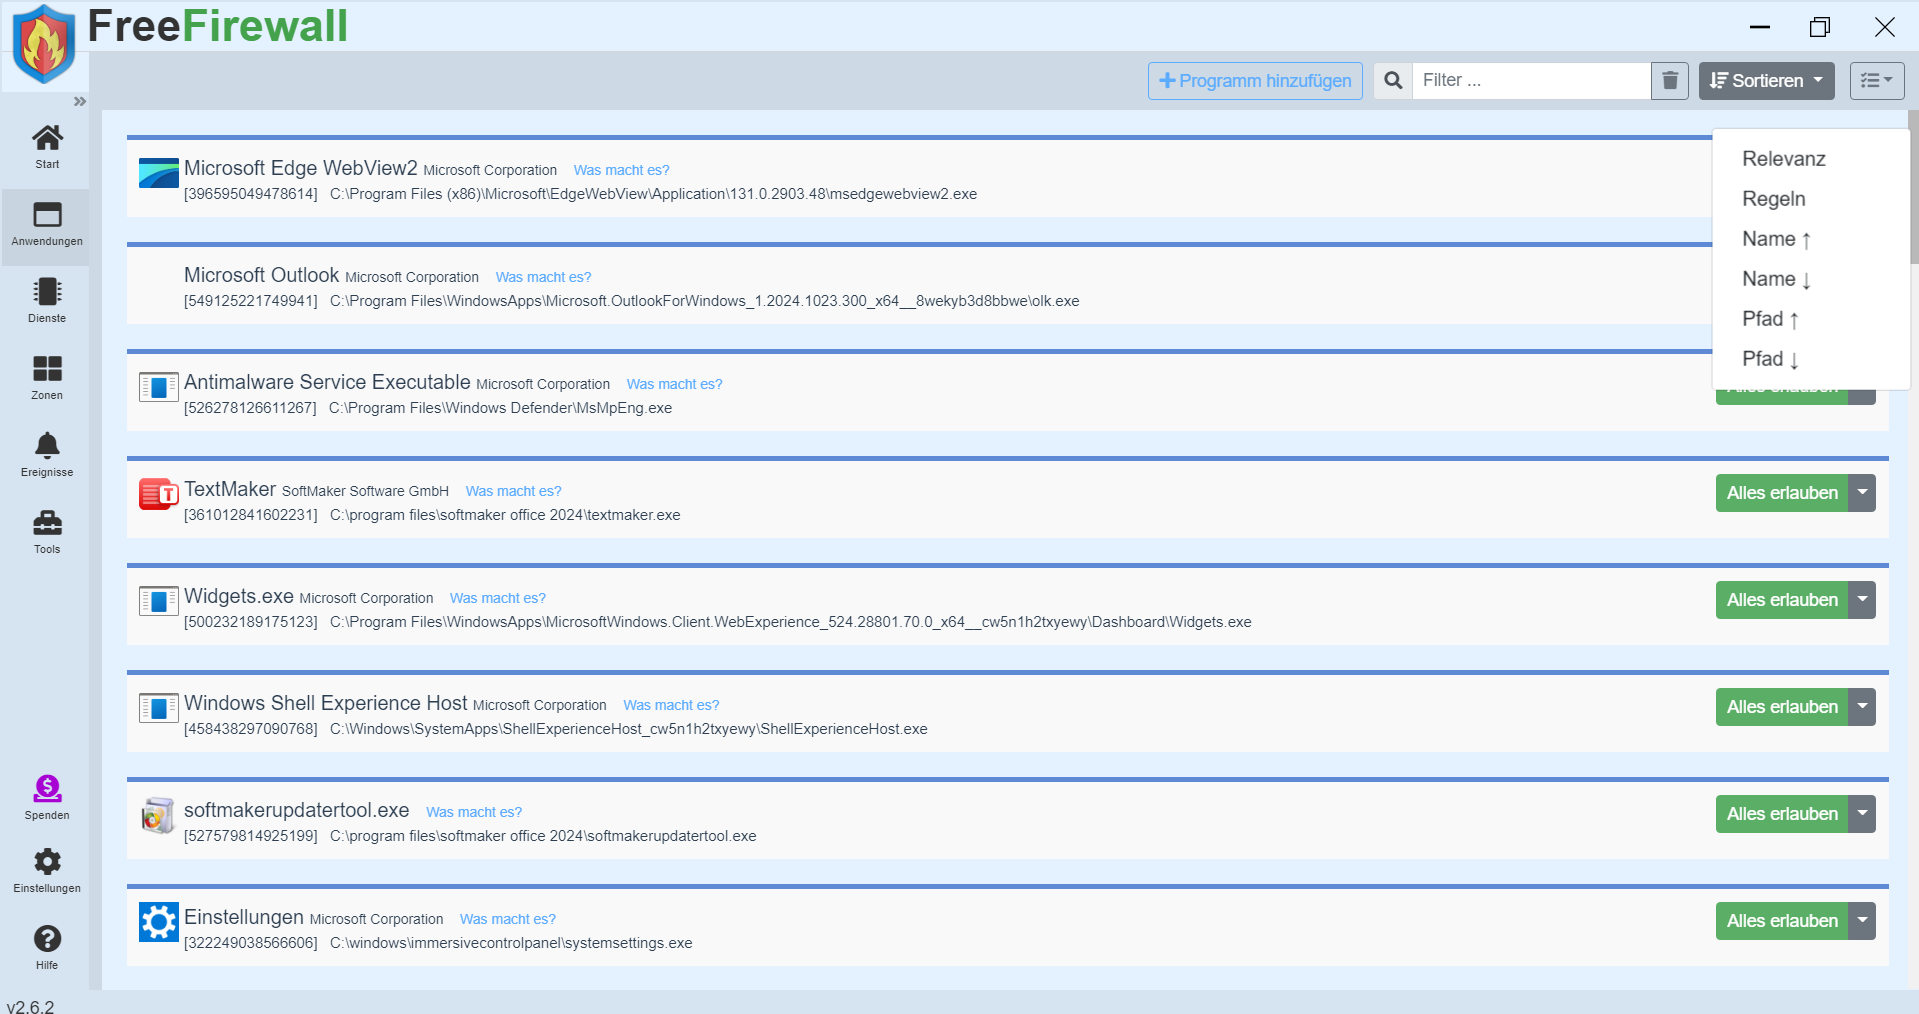Sort by Regeln

tap(1774, 199)
